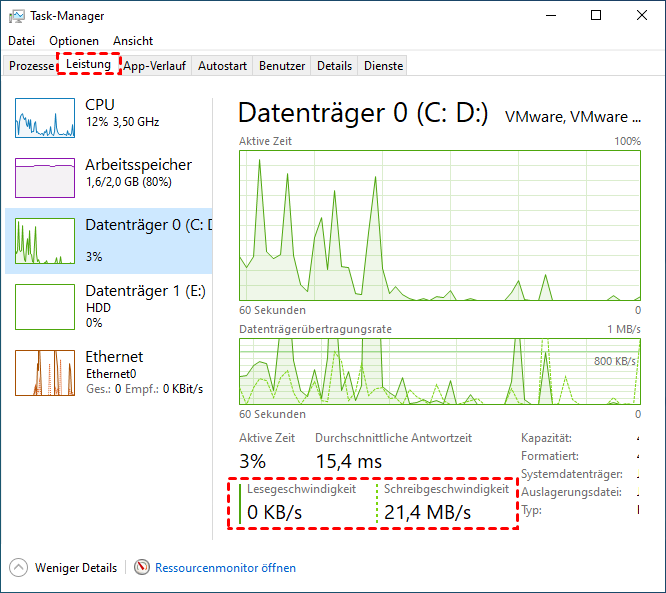Screen dimensions: 666x593
Task: Click the HDD label under Datenträger 1
Action: click(x=98, y=308)
